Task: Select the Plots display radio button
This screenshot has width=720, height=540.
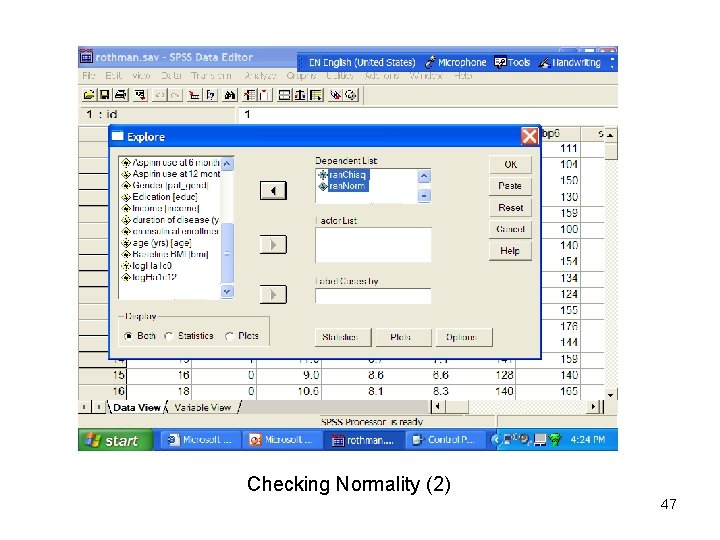Action: click(x=229, y=336)
